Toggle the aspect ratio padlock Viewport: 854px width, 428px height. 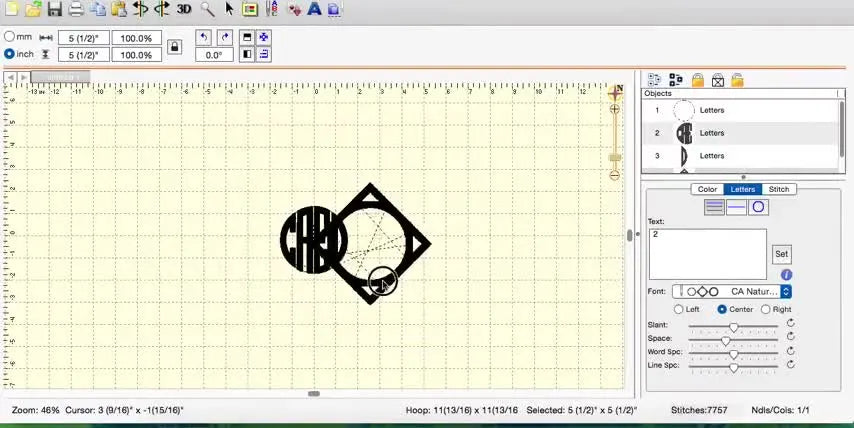click(x=174, y=47)
